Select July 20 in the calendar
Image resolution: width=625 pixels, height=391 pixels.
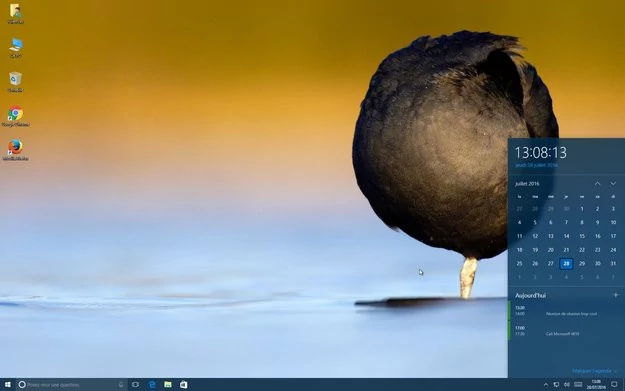pyautogui.click(x=550, y=250)
